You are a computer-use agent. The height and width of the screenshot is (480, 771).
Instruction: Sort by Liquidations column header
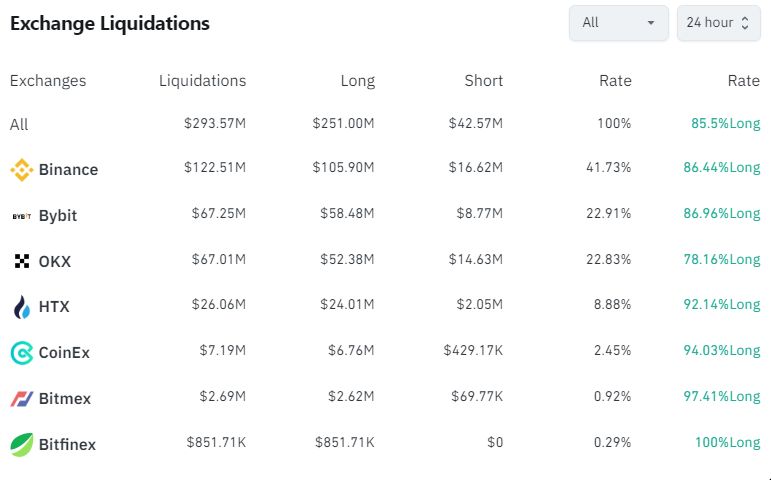tap(202, 81)
